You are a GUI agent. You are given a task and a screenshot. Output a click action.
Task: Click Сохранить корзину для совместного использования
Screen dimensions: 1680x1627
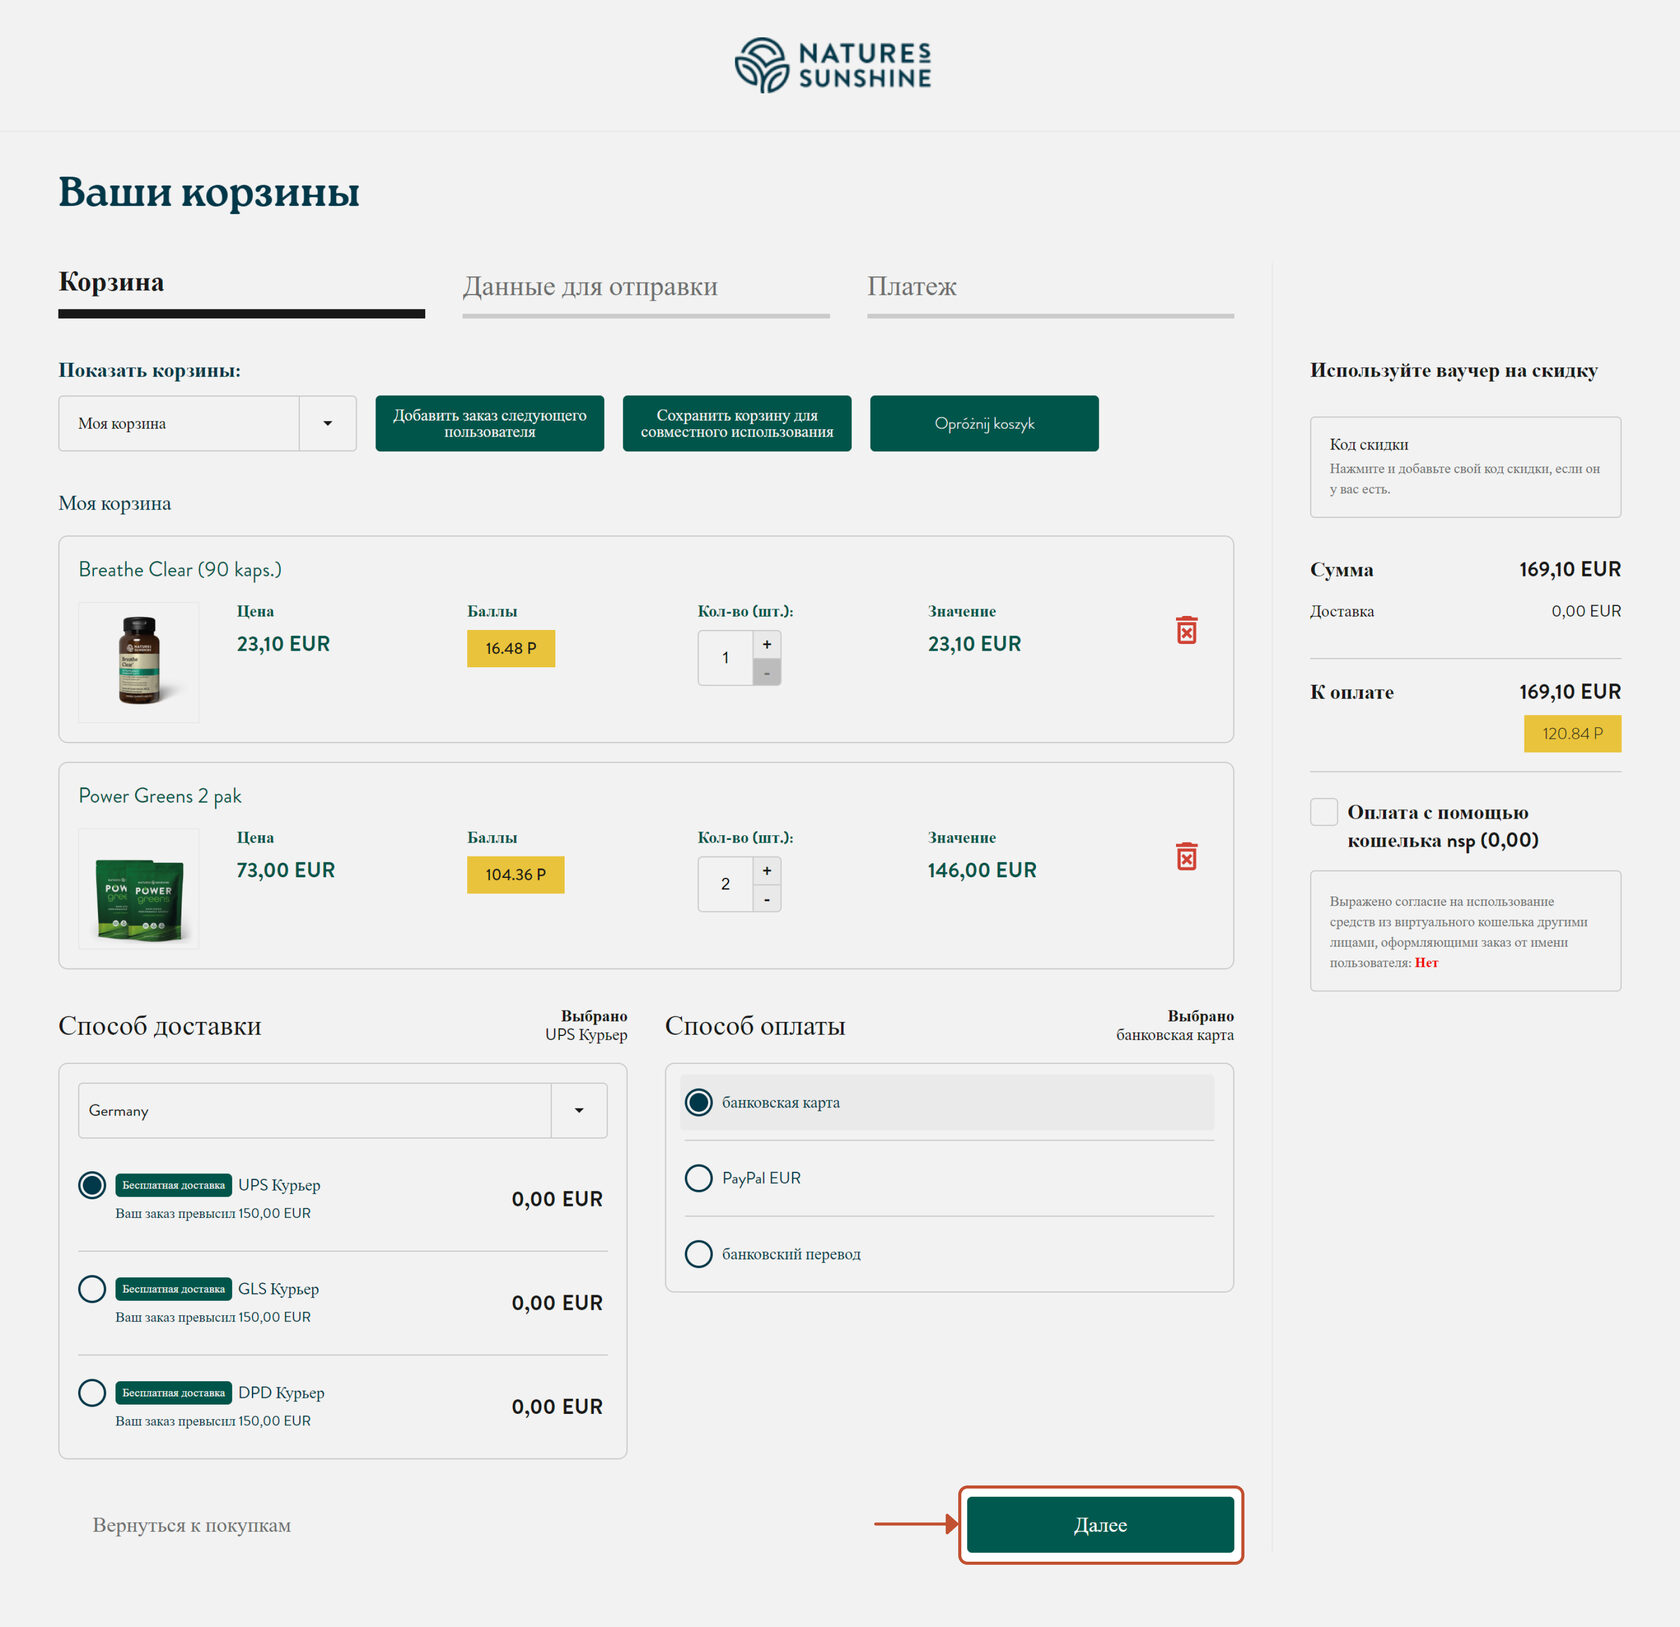[737, 423]
